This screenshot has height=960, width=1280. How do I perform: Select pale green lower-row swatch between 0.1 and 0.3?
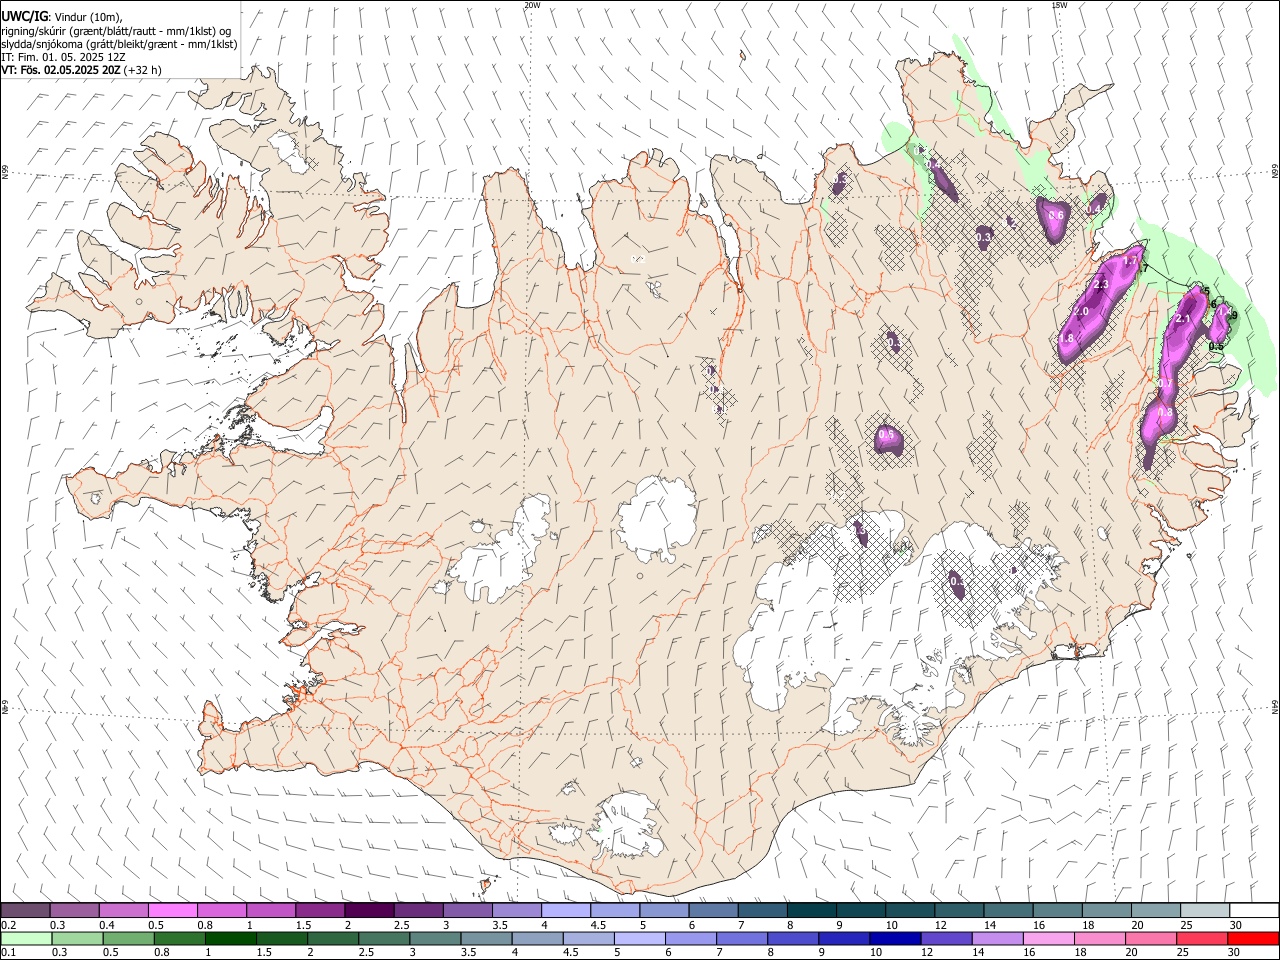26,939
